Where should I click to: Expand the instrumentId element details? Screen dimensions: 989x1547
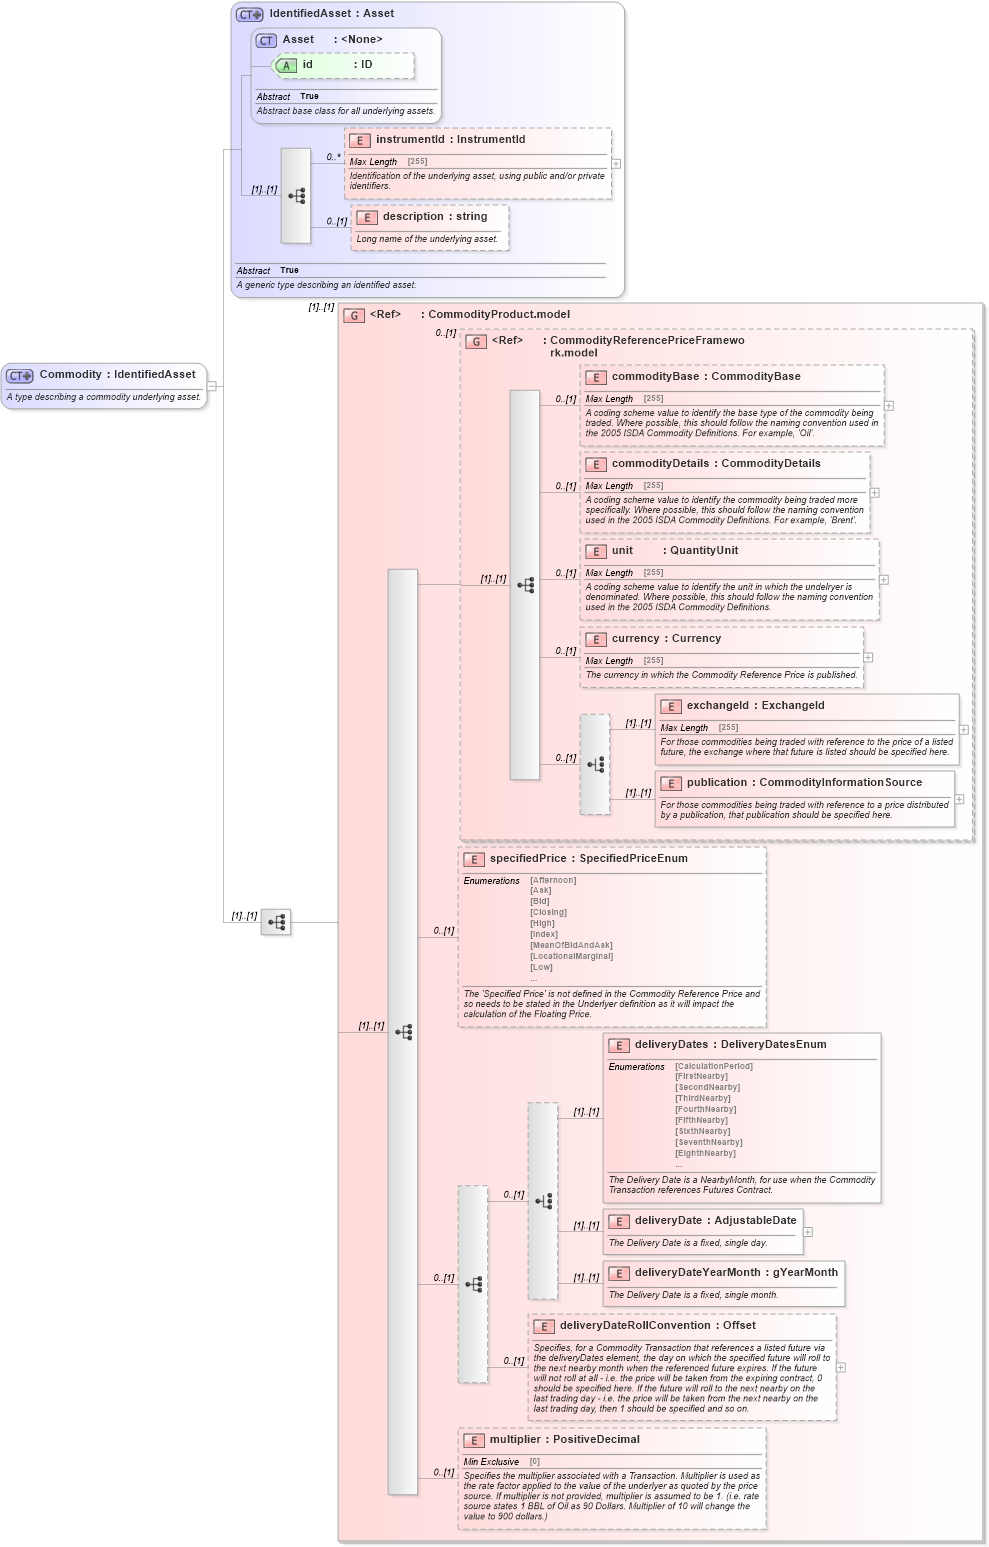(x=618, y=161)
